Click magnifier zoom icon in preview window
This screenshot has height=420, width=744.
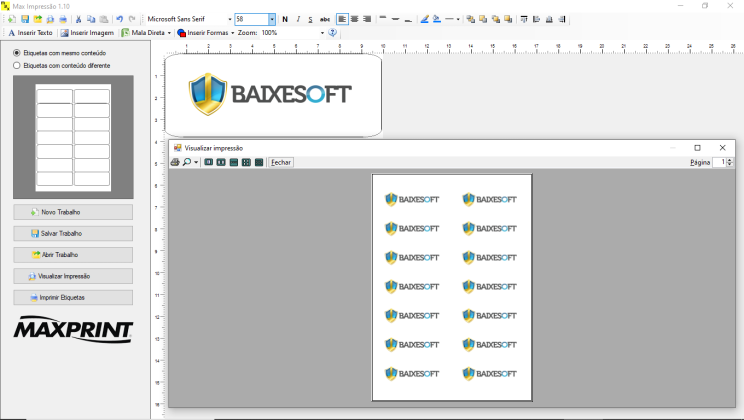tap(187, 162)
